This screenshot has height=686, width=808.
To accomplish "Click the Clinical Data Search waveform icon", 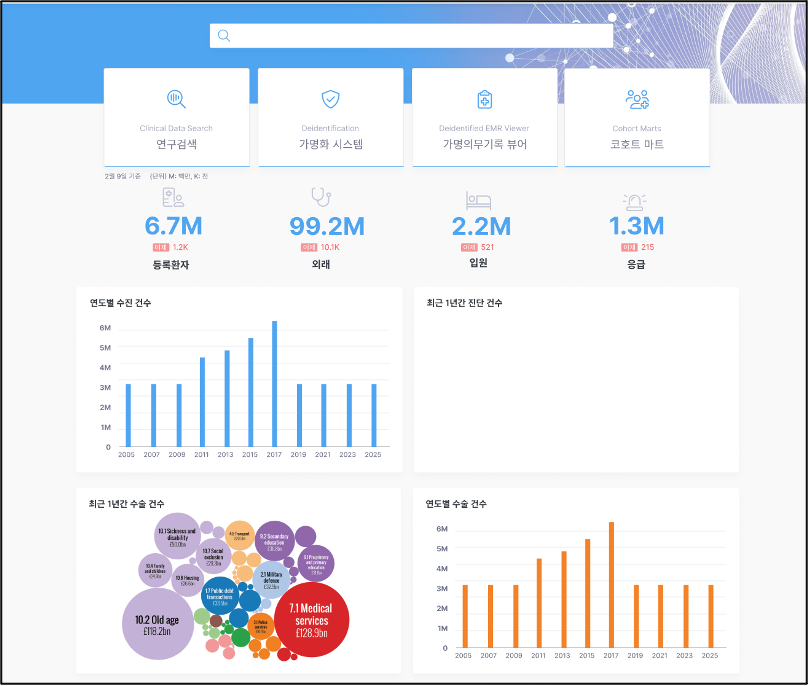I will point(176,99).
